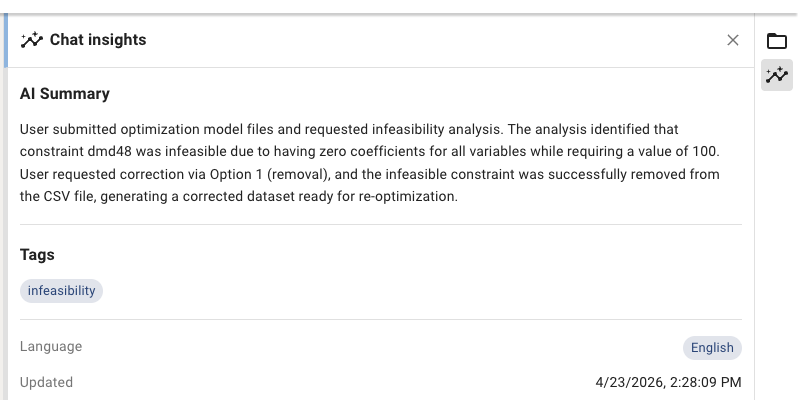Click 'infeasibility analysis' text in first line
Viewport: 798px width, 400px height.
pos(436,129)
